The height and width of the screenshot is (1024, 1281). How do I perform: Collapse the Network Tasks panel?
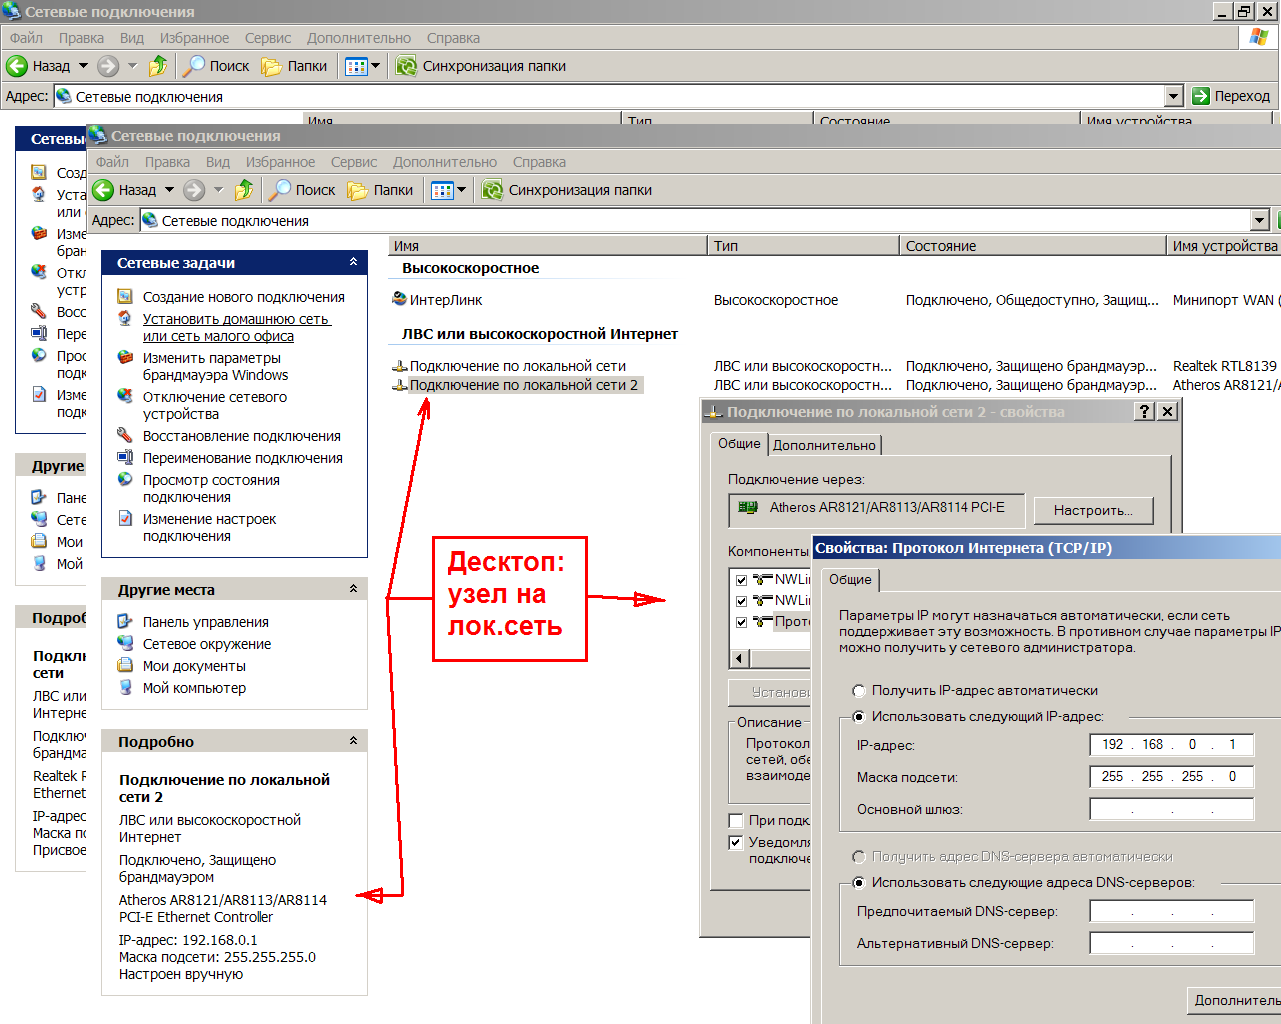coord(353,262)
